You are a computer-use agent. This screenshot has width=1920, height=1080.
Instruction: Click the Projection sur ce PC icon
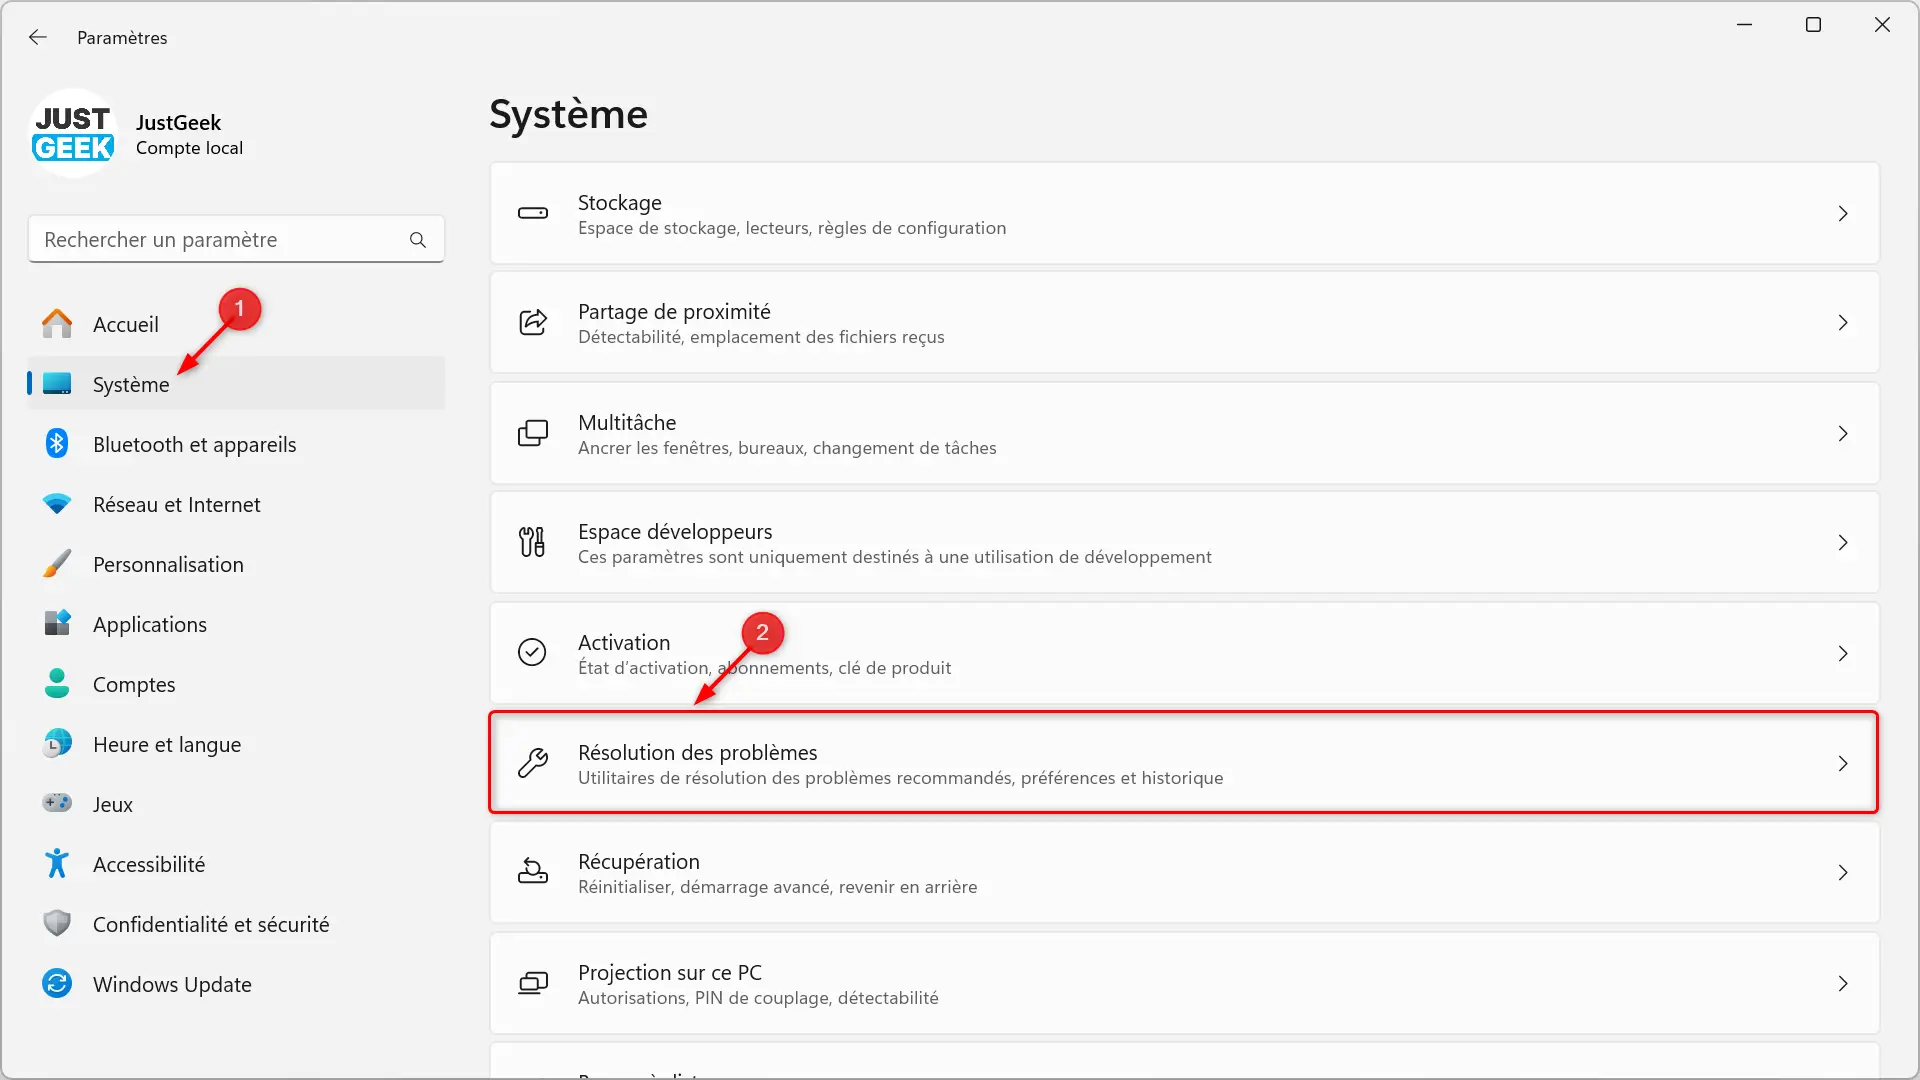click(x=532, y=983)
